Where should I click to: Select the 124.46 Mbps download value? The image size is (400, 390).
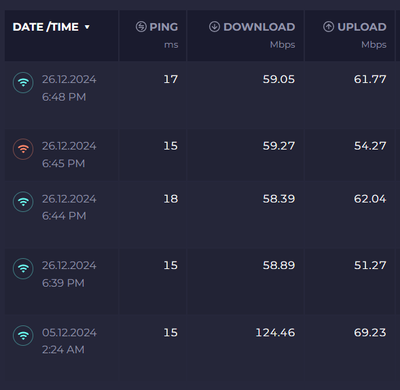pyautogui.click(x=275, y=333)
